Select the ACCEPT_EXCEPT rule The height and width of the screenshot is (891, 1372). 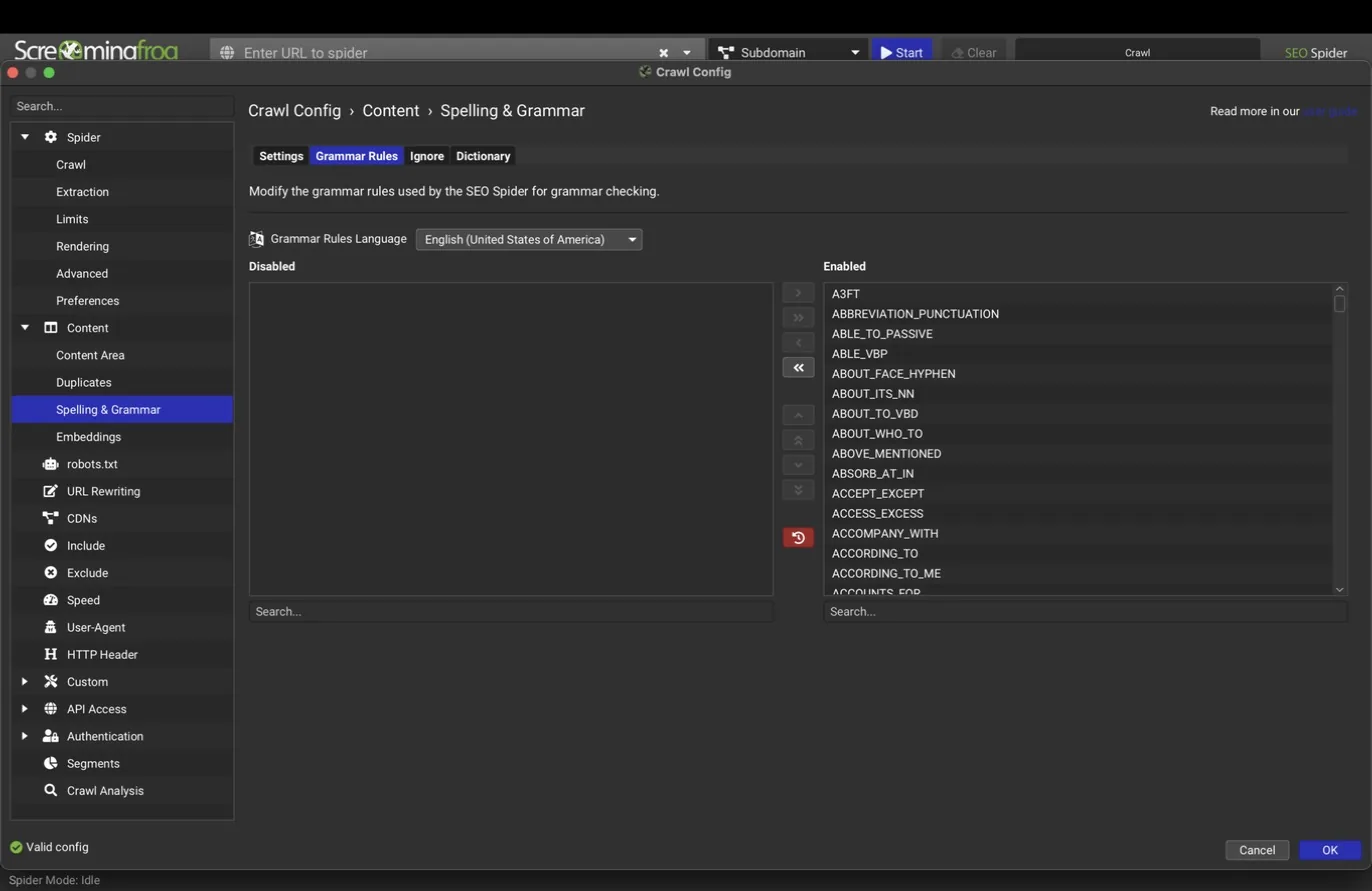tap(1078, 494)
